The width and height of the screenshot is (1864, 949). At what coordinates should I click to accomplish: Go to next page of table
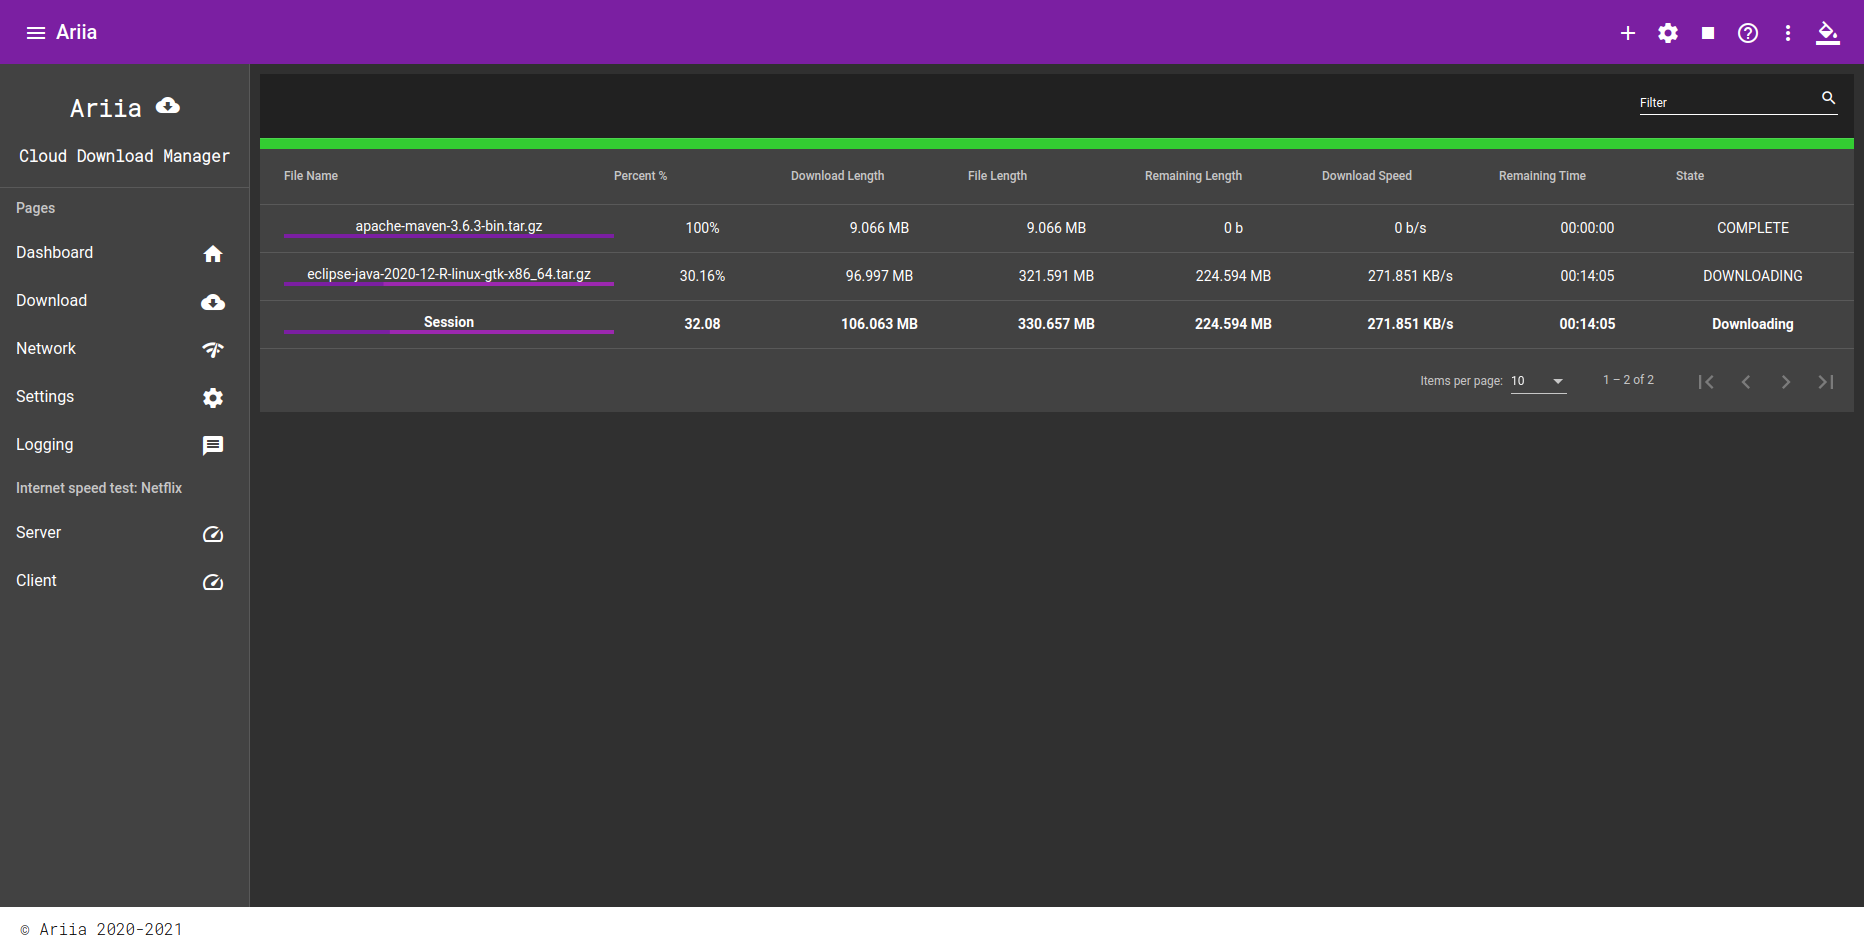1786,382
